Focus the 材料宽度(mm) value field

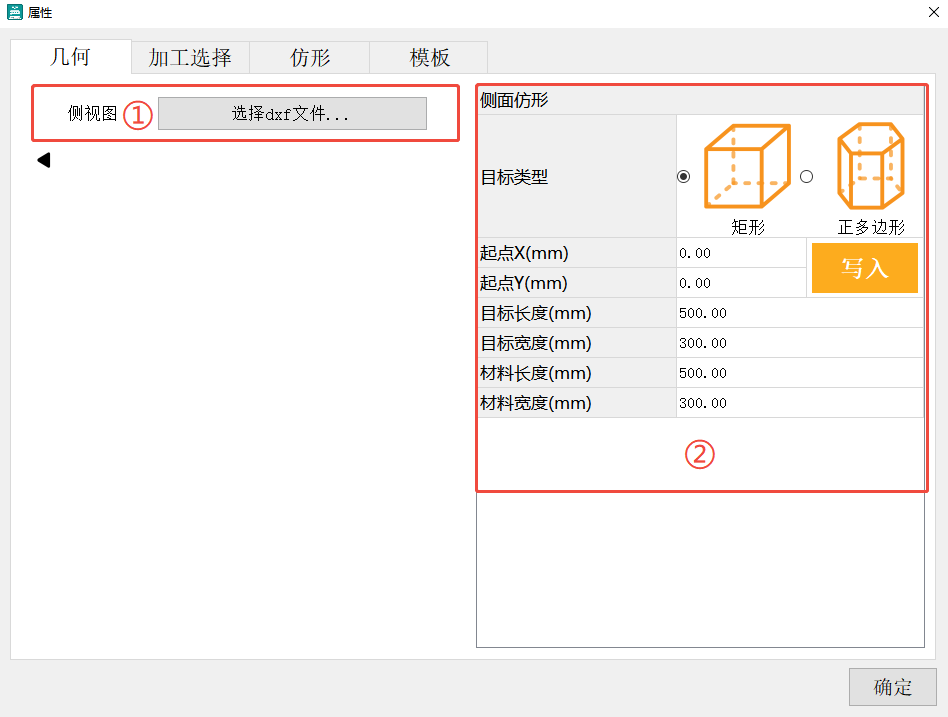click(x=799, y=403)
